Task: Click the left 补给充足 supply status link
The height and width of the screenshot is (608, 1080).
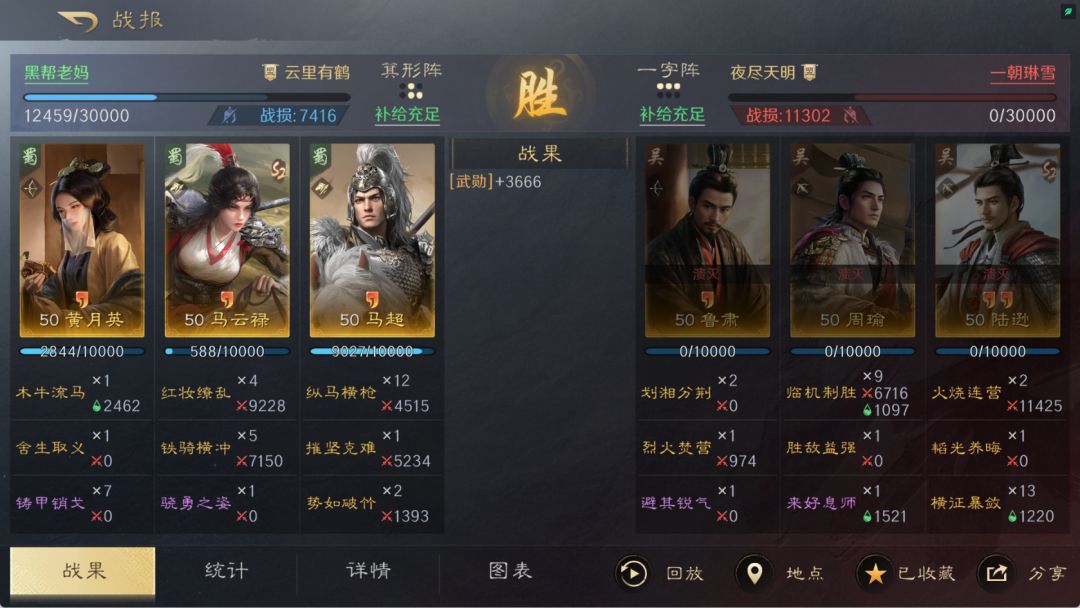Action: click(407, 115)
